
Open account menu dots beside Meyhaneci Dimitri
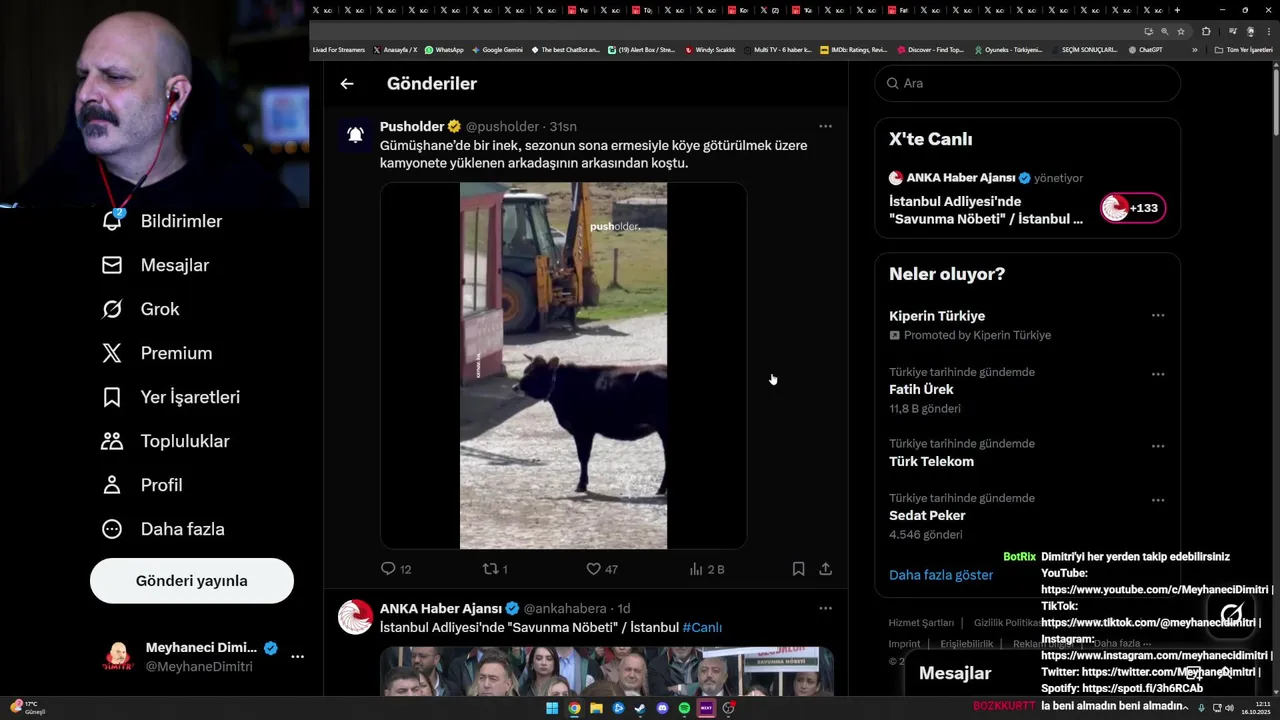point(297,656)
